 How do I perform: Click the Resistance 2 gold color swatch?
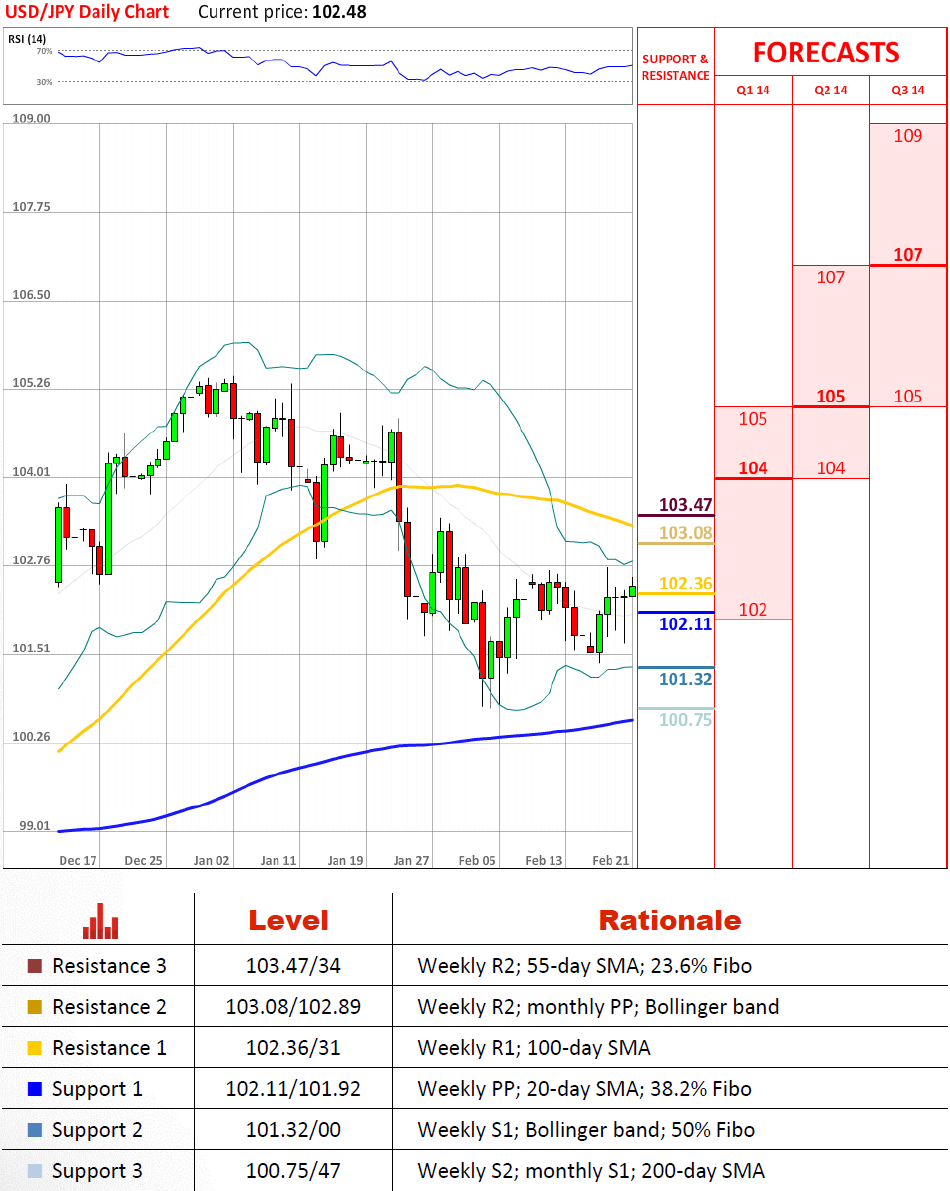tap(35, 1007)
